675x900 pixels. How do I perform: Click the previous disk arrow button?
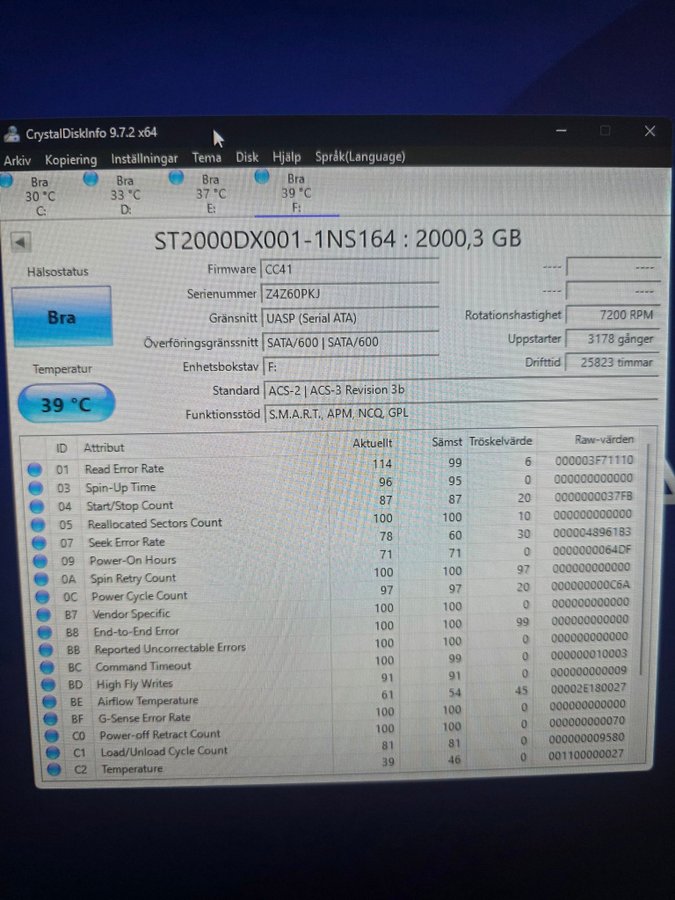[x=21, y=242]
